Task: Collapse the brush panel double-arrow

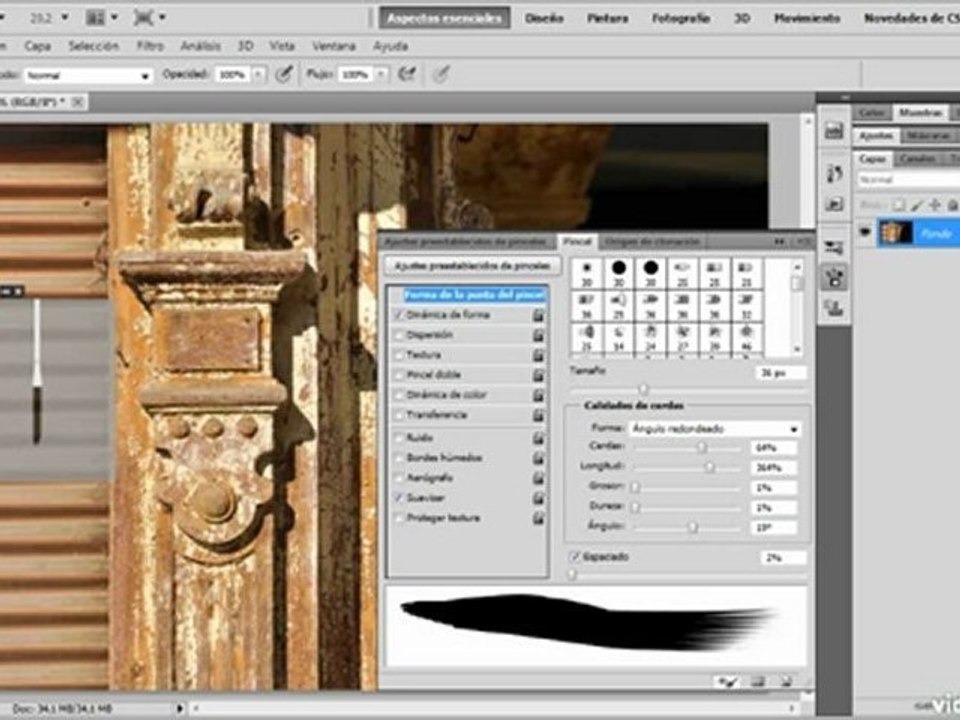Action: click(x=779, y=242)
